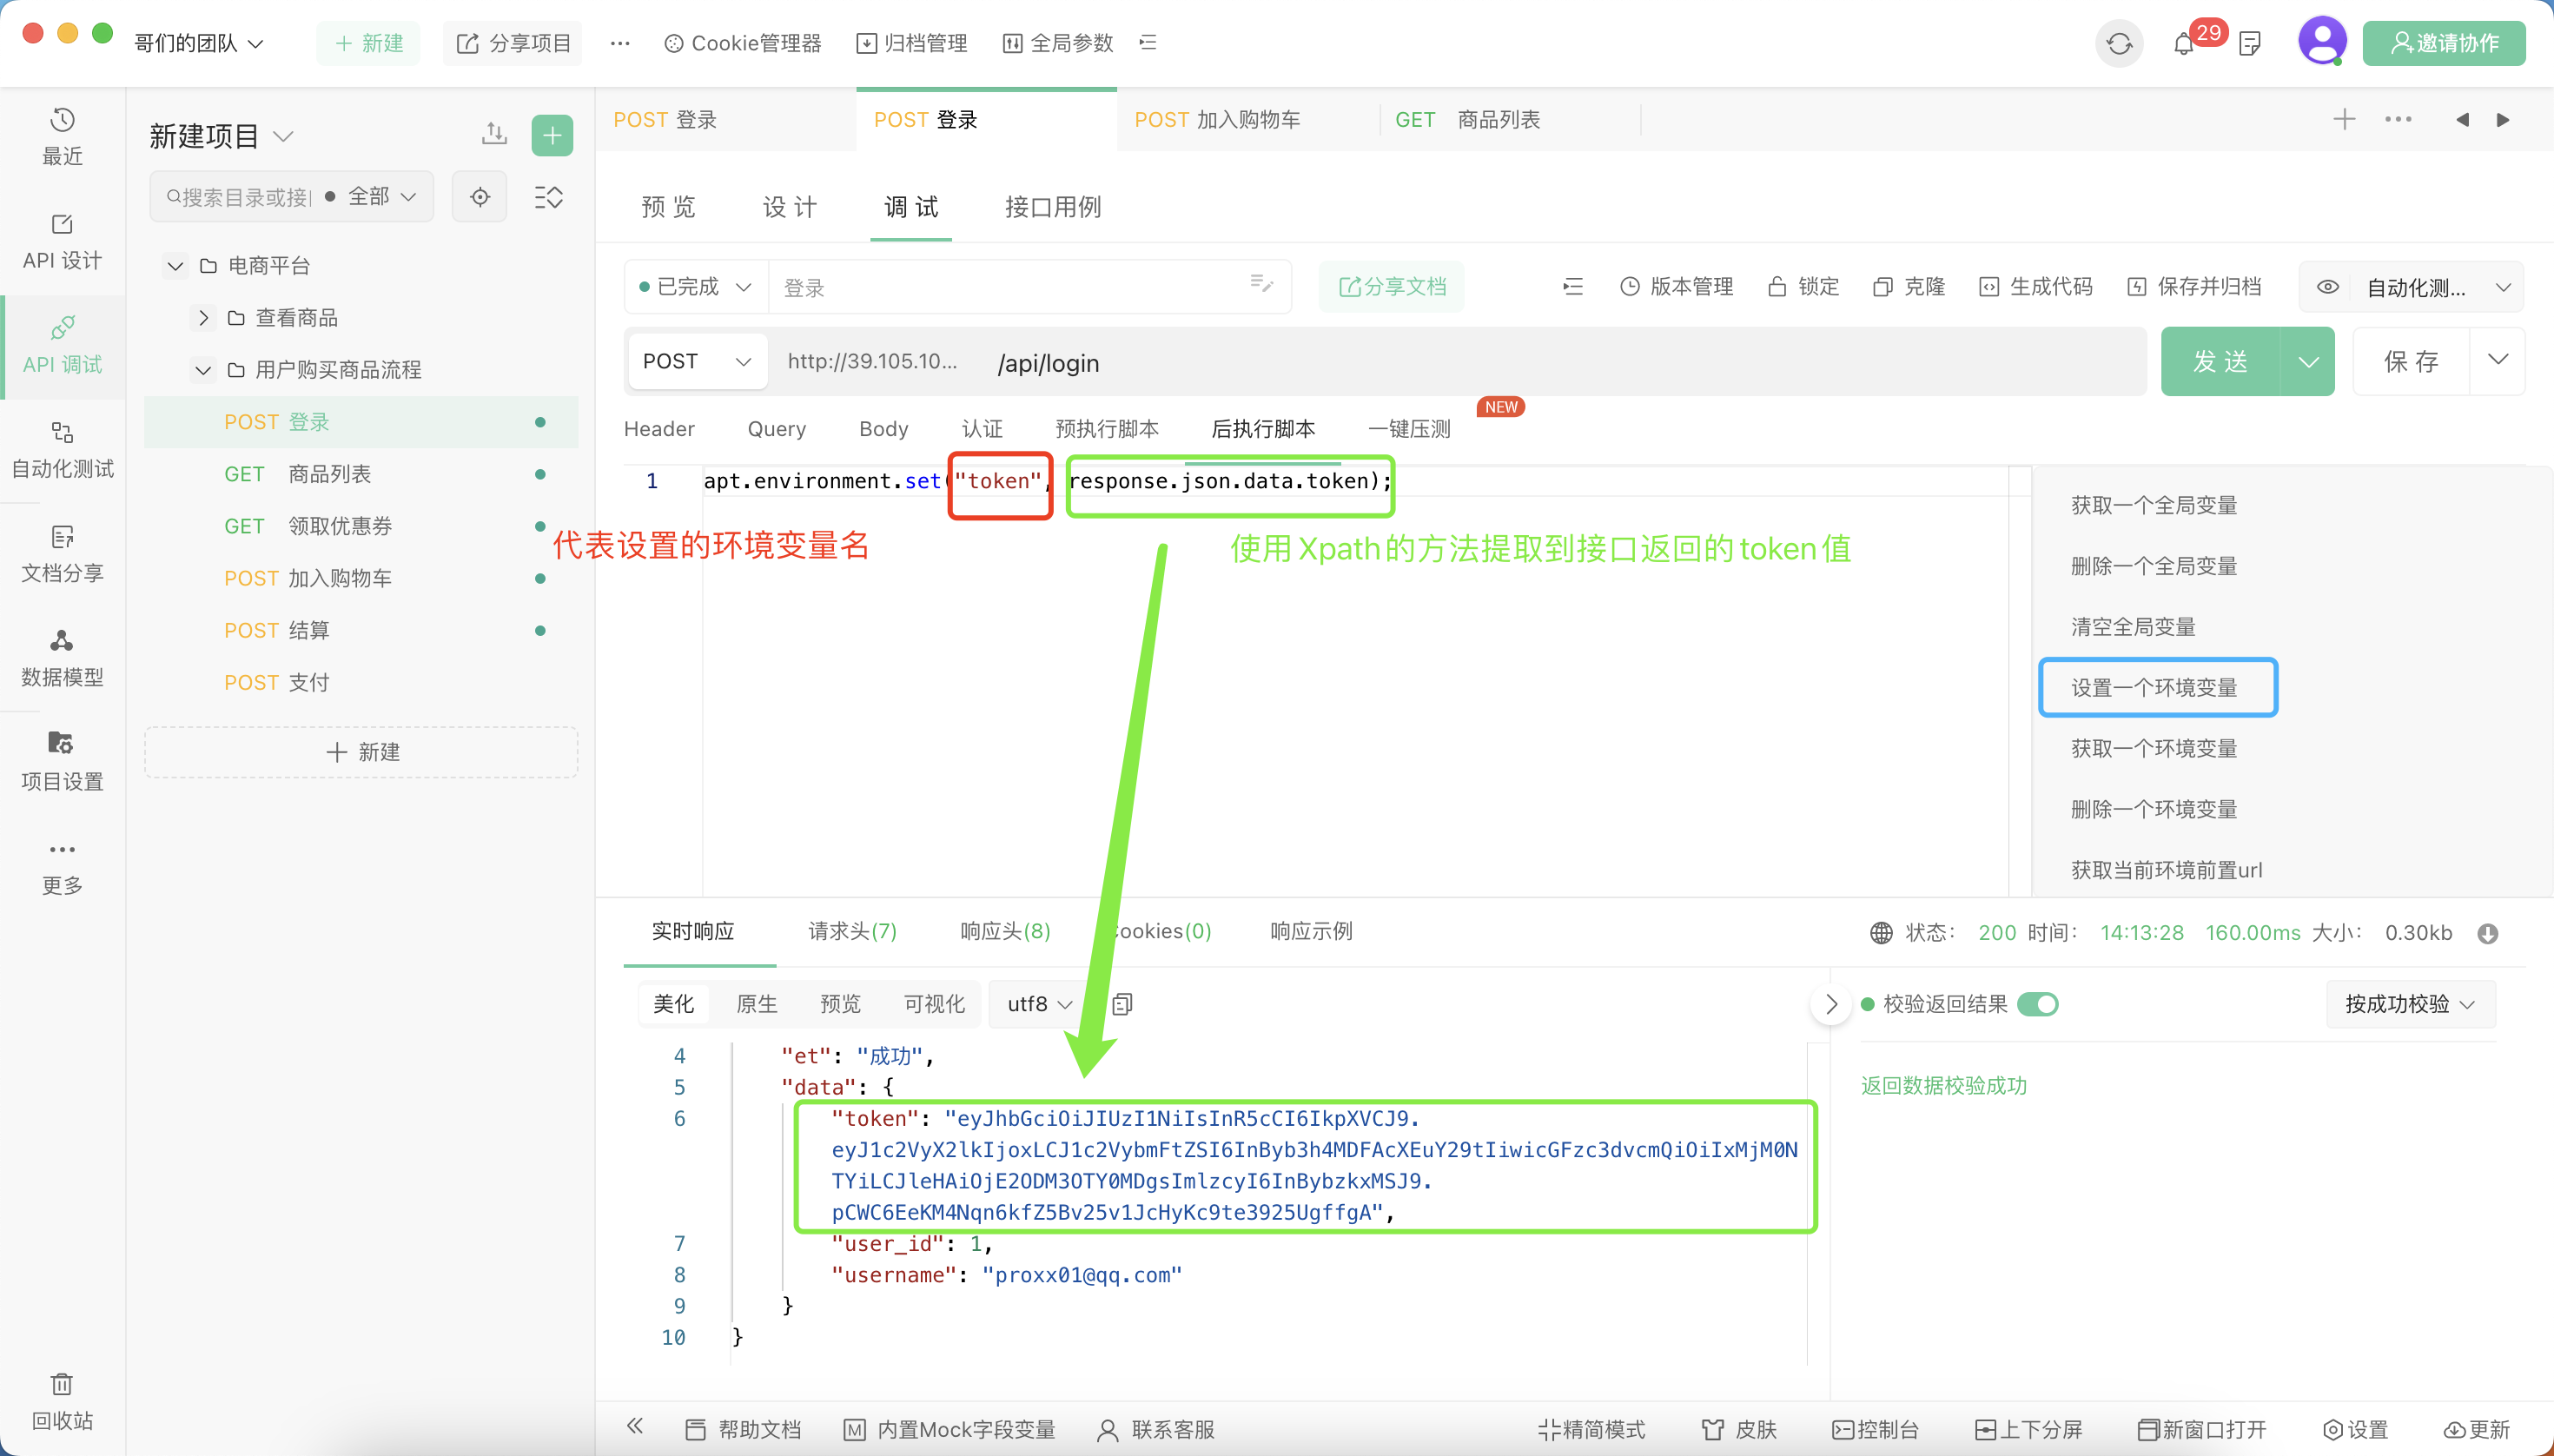Open the POST 加入购物车 tab

pos(1217,120)
